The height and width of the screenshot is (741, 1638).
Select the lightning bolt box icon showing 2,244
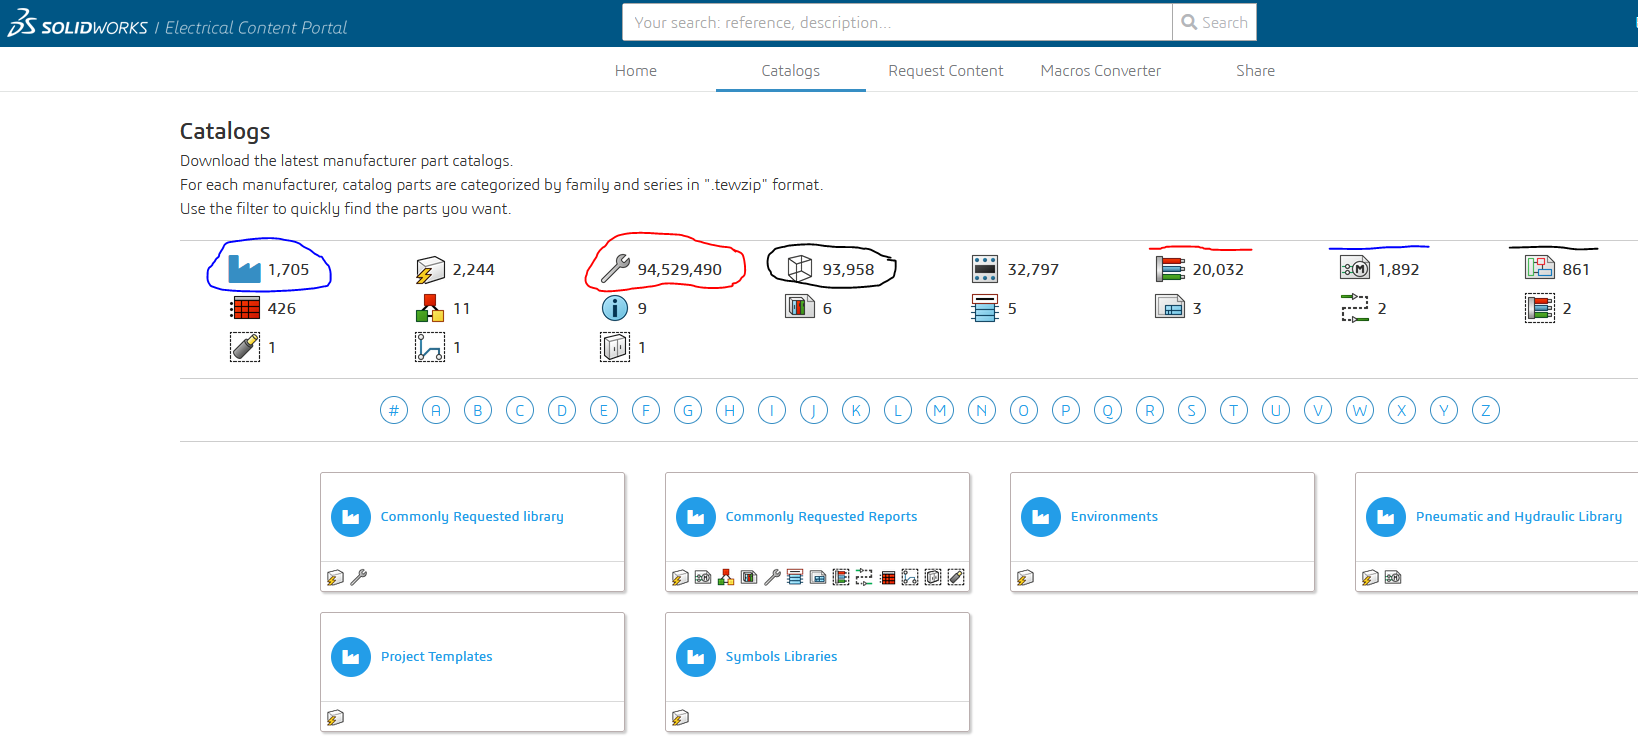coord(430,270)
